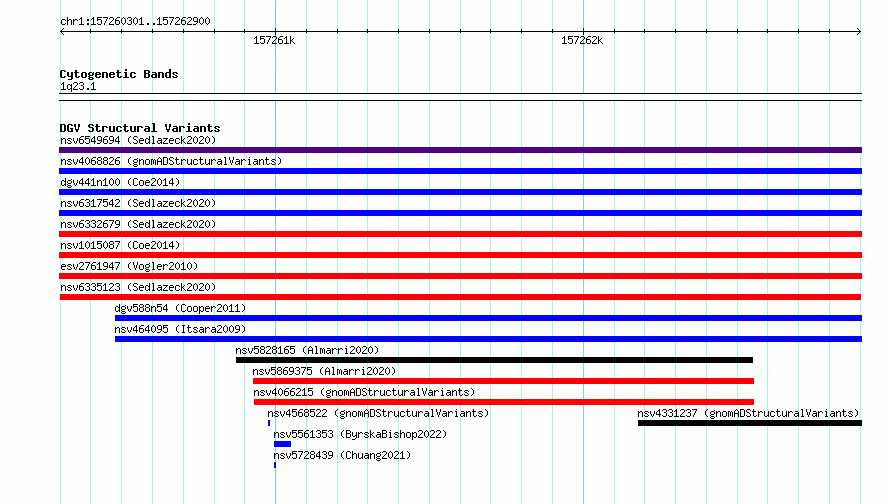Click nsv6317542 (Sedlazeck2020) label
This screenshot has height=504, width=890.
click(x=138, y=203)
